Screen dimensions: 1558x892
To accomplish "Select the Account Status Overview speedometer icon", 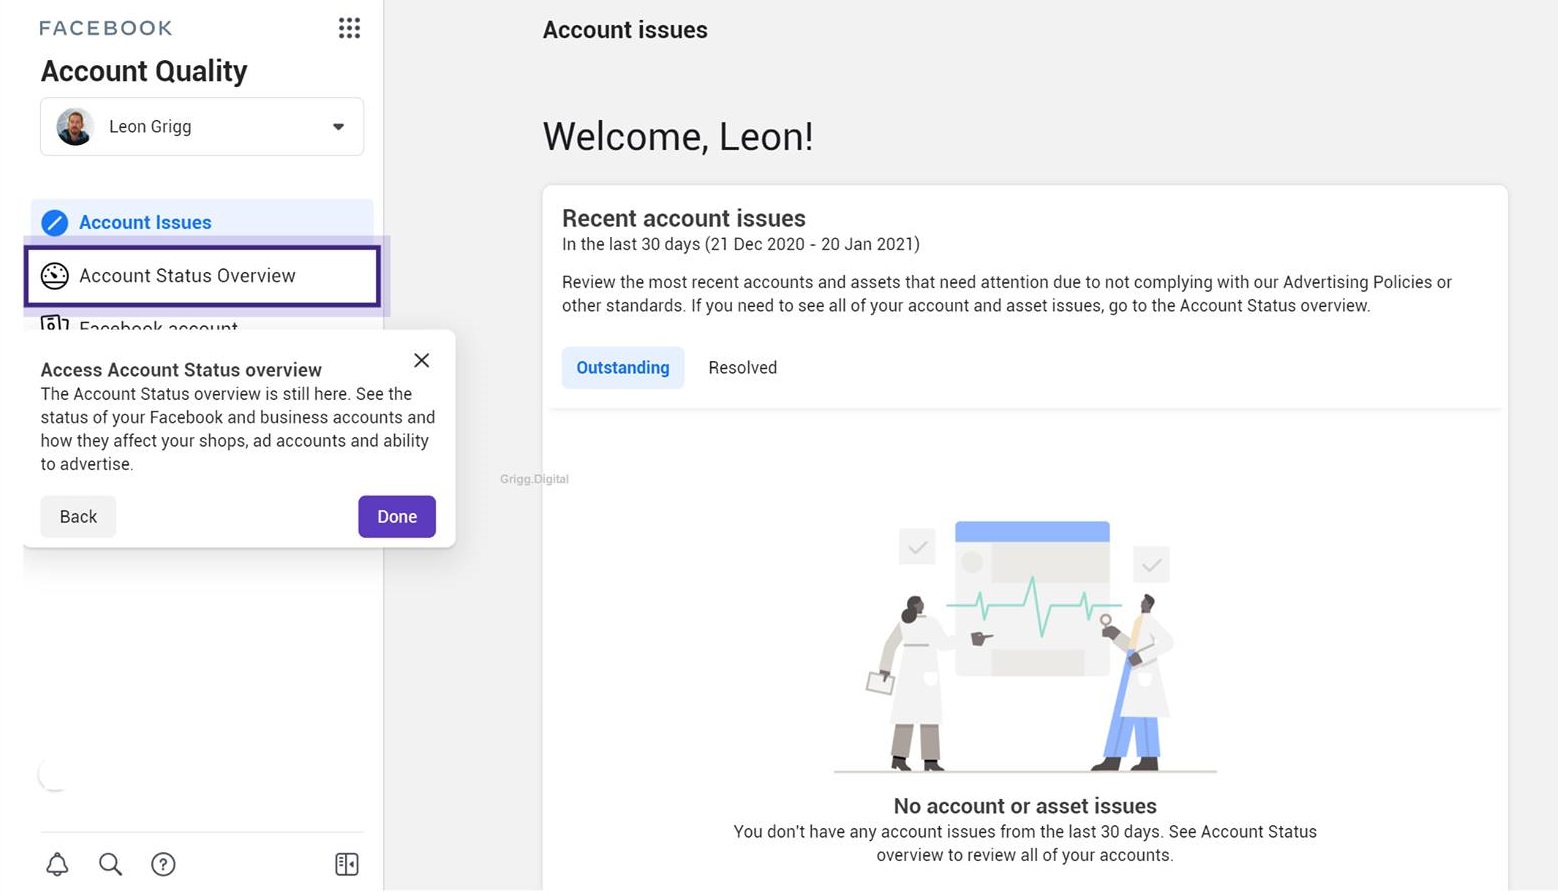I will coord(55,276).
